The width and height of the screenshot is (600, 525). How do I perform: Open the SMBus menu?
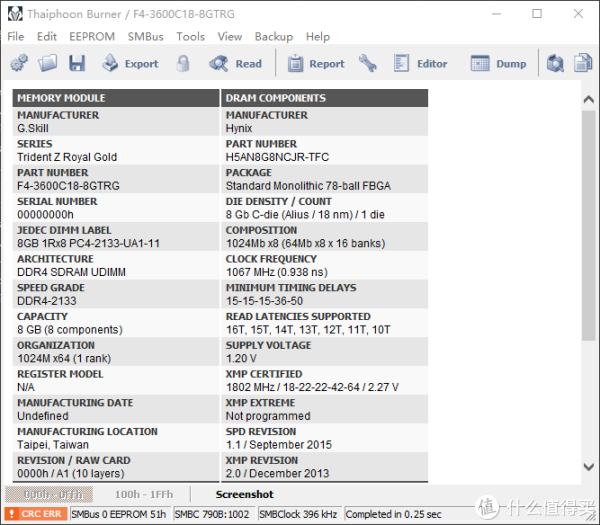(x=145, y=36)
